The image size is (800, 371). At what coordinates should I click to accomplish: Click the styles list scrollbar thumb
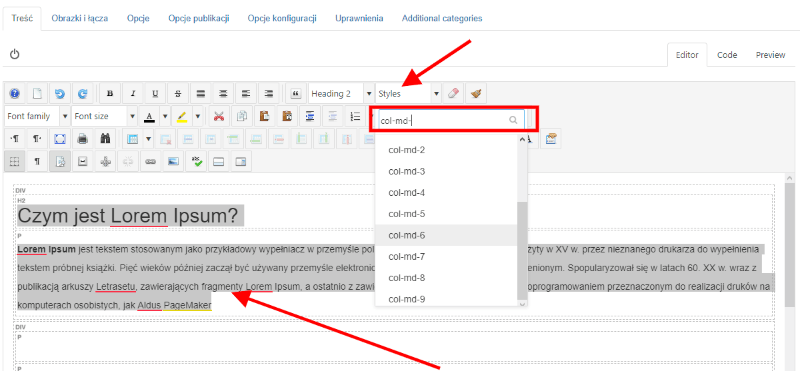click(x=522, y=251)
